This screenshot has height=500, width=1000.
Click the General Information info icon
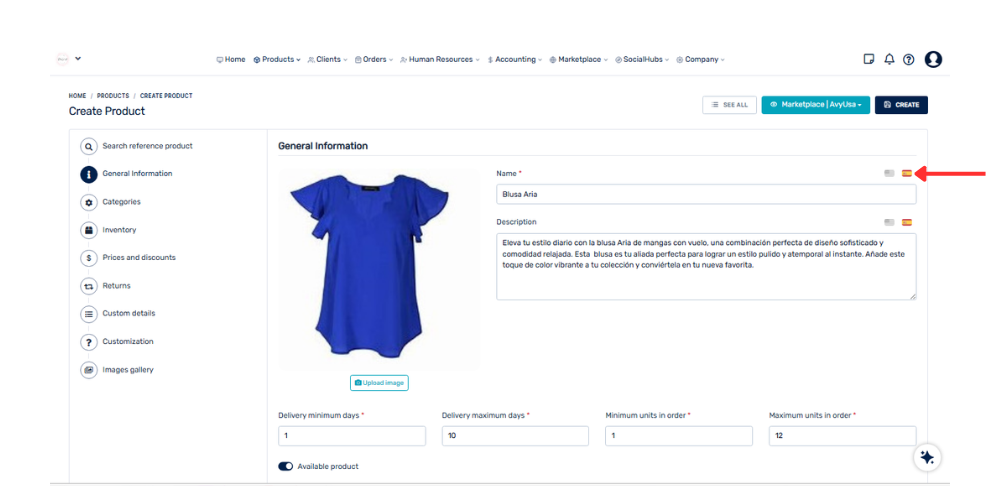pos(89,174)
